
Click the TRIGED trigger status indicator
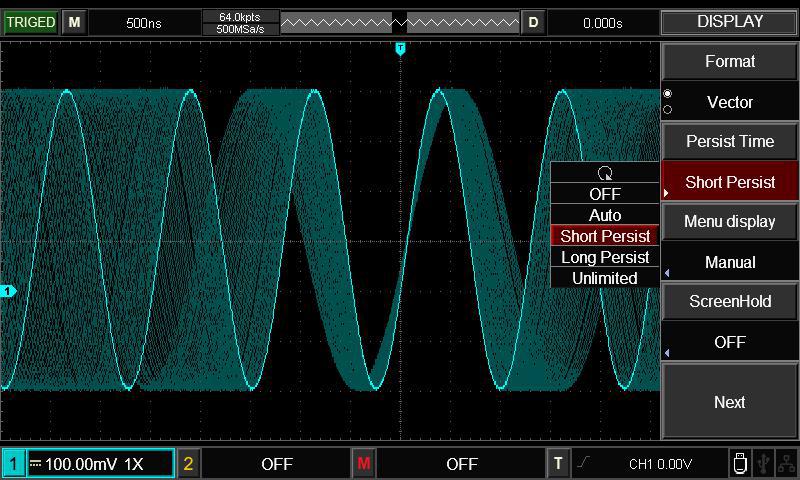click(30, 22)
